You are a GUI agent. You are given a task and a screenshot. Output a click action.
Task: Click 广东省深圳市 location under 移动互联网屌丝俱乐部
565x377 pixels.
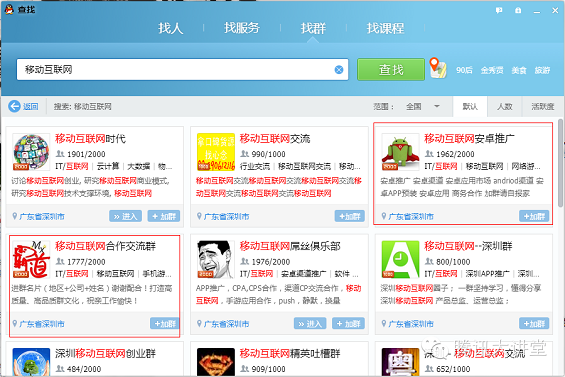point(226,324)
